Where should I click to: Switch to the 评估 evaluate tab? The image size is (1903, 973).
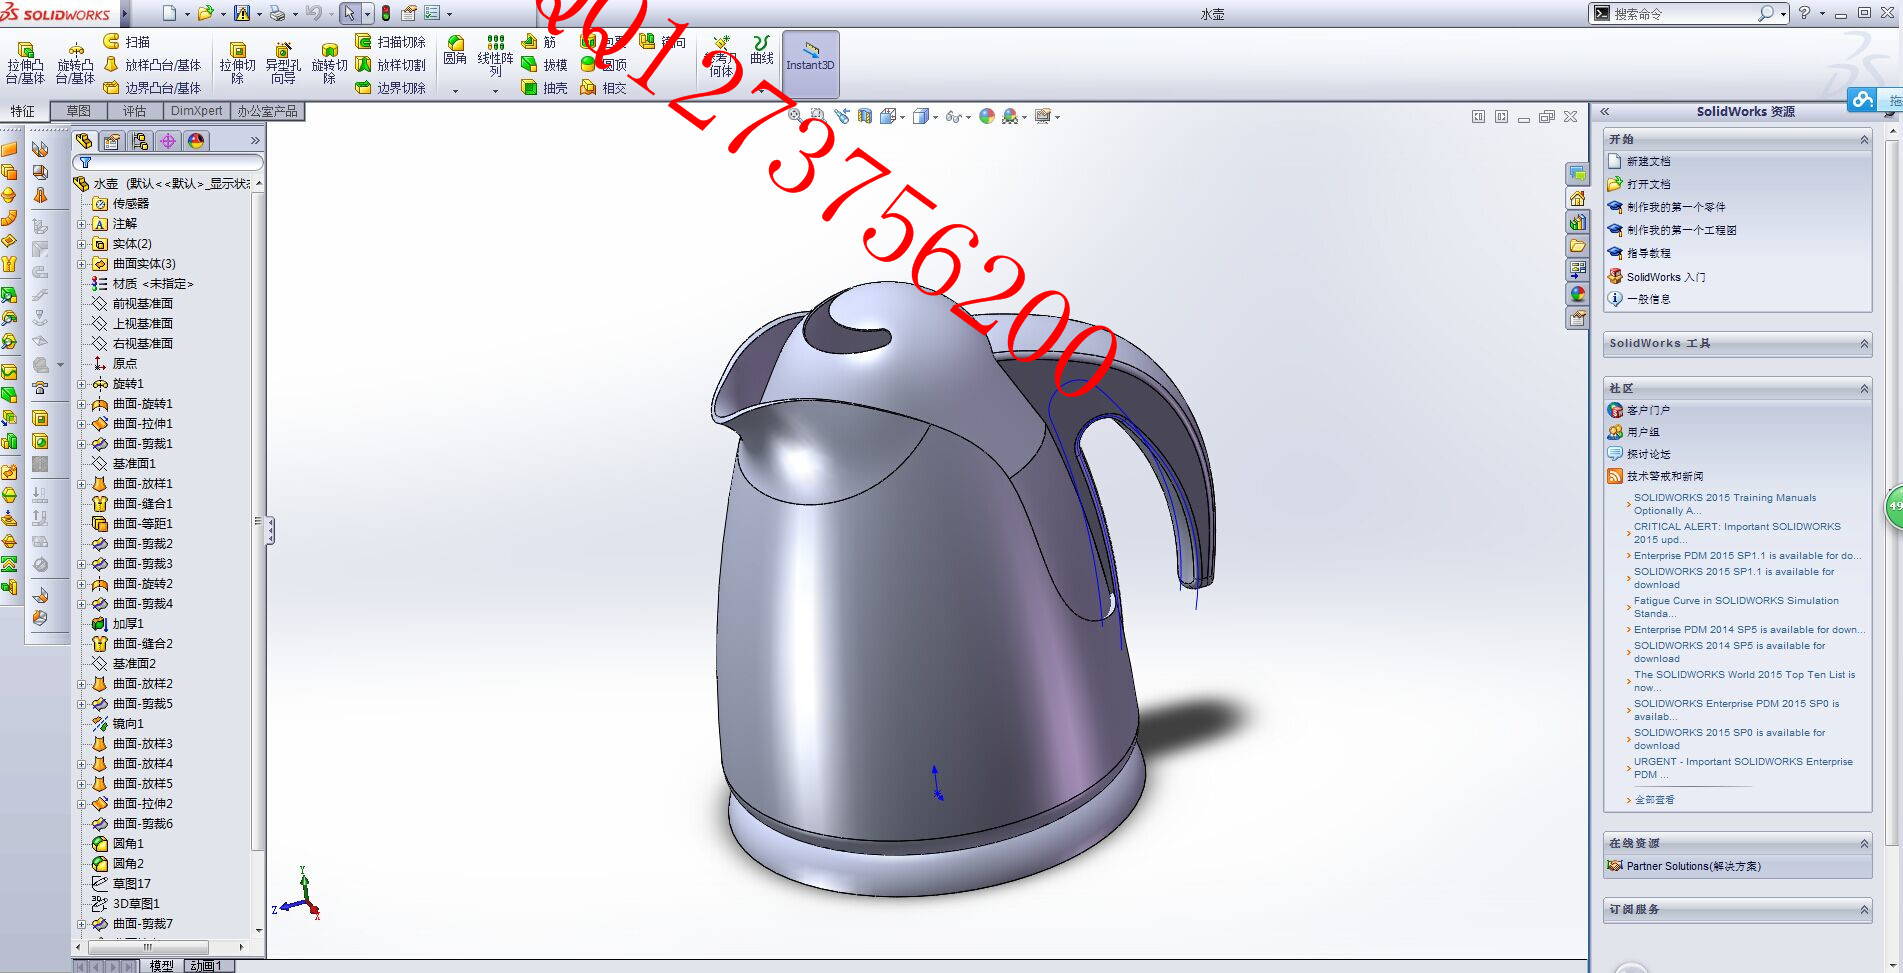tap(134, 111)
